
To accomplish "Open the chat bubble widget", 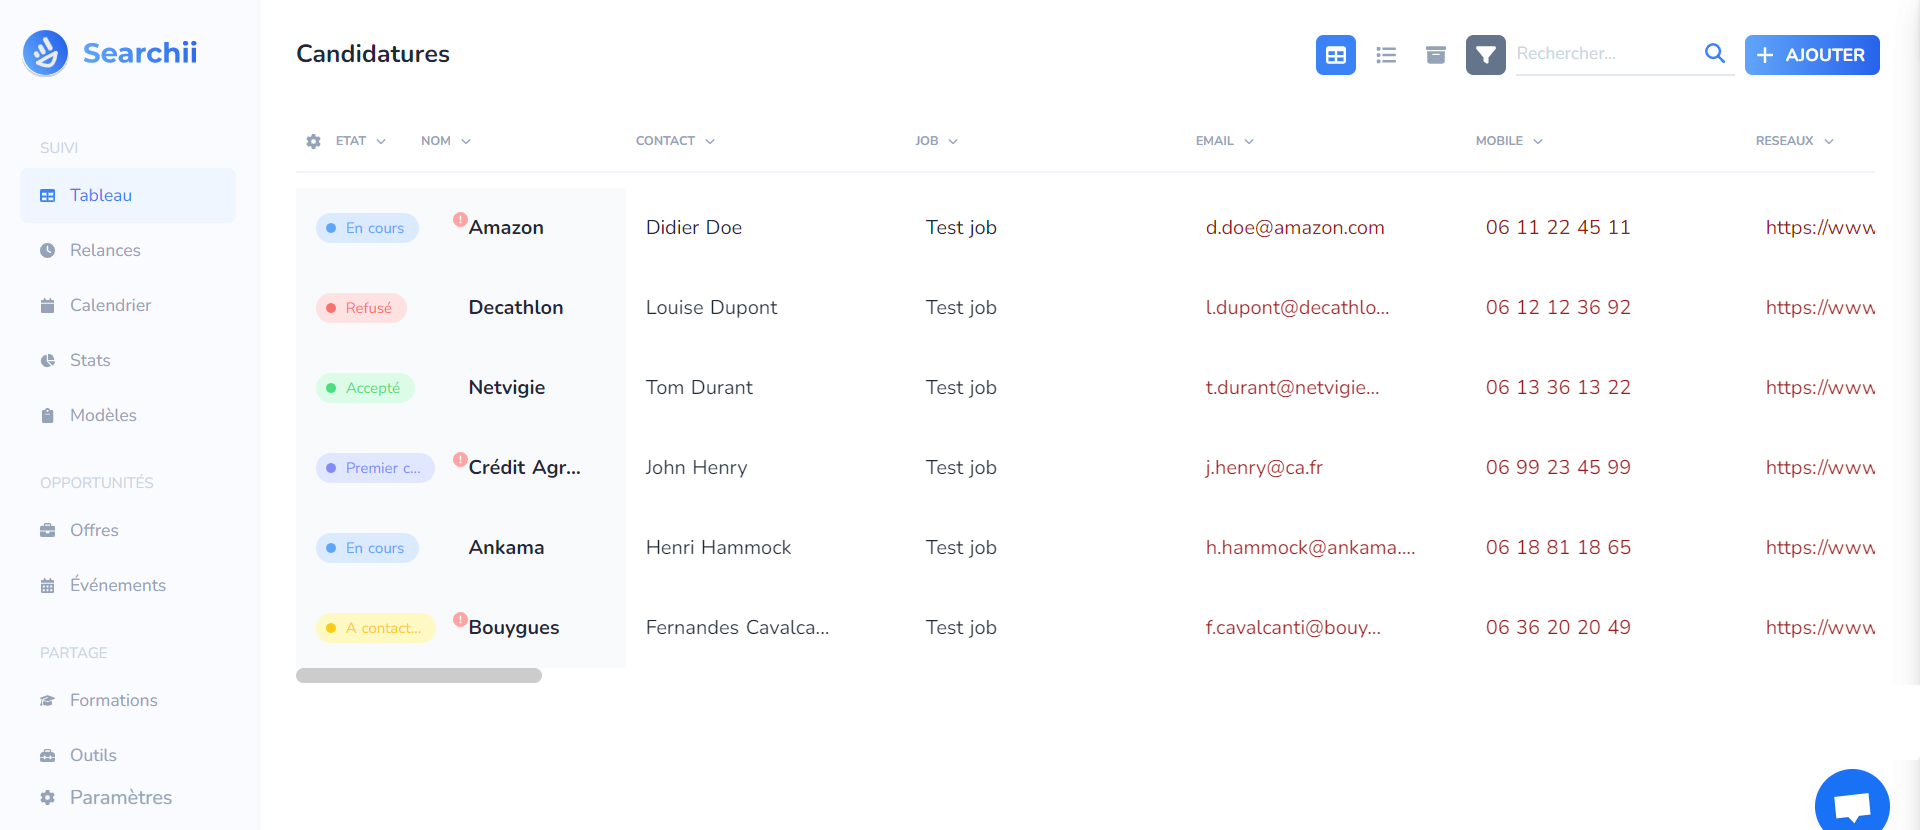I will [1852, 805].
